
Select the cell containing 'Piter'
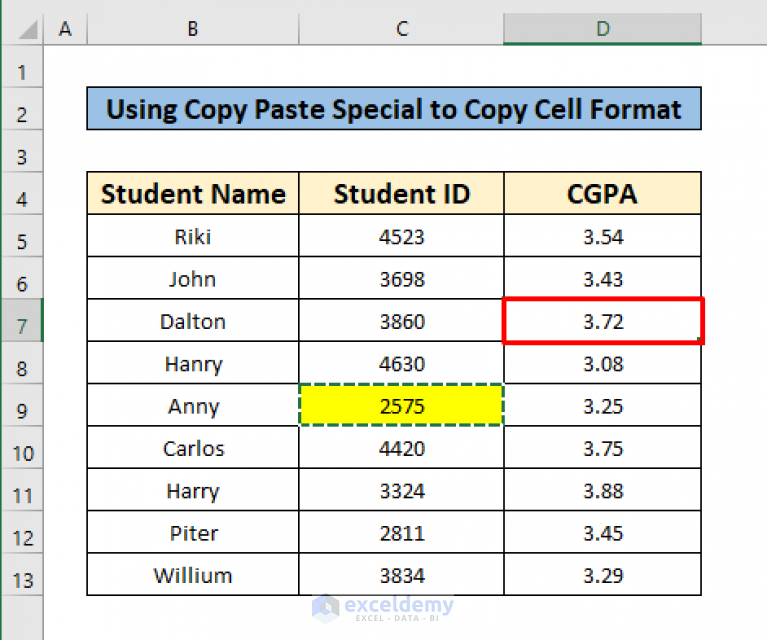click(193, 532)
